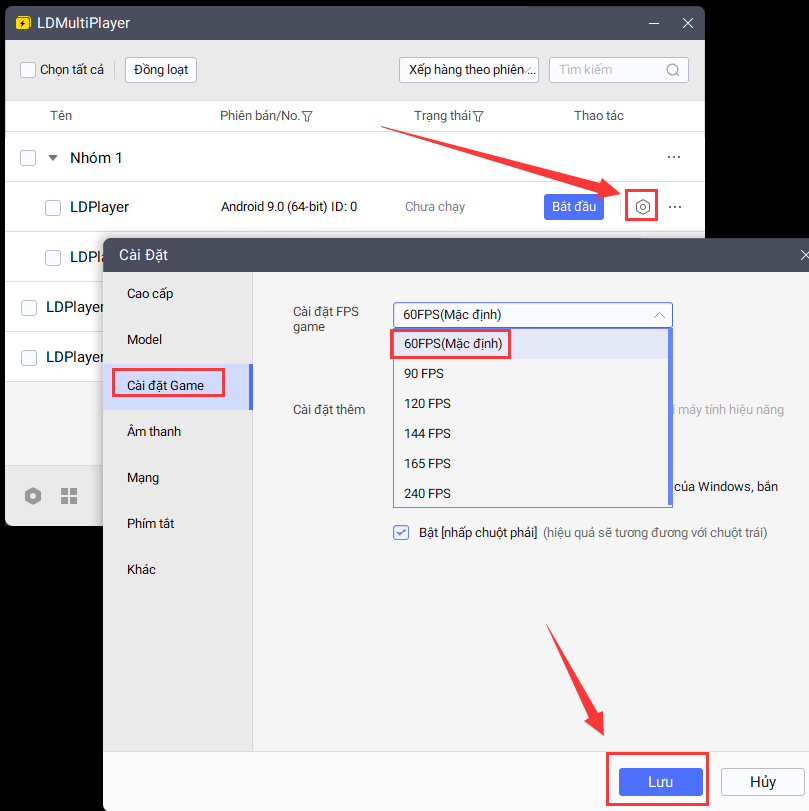Screen dimensions: 809x811
Task: Click the Nhóm 1 group name
Action: pyautogui.click(x=96, y=158)
